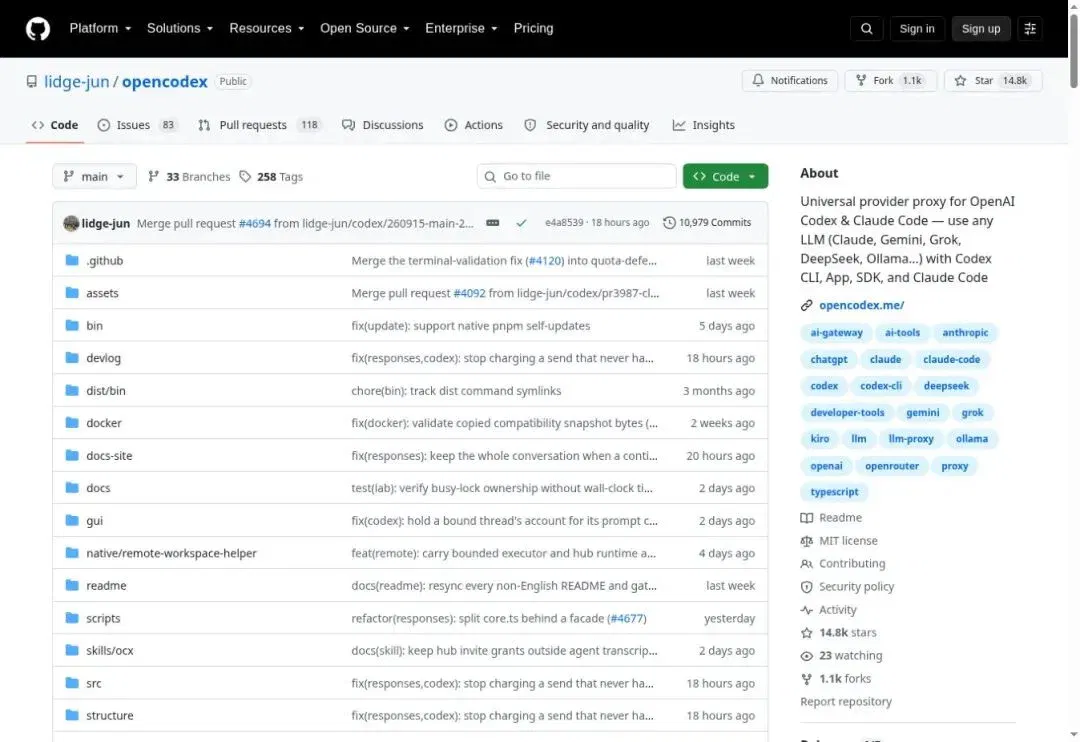1080x742 pixels.
Task: Expand the Solutions menu
Action: (x=180, y=28)
